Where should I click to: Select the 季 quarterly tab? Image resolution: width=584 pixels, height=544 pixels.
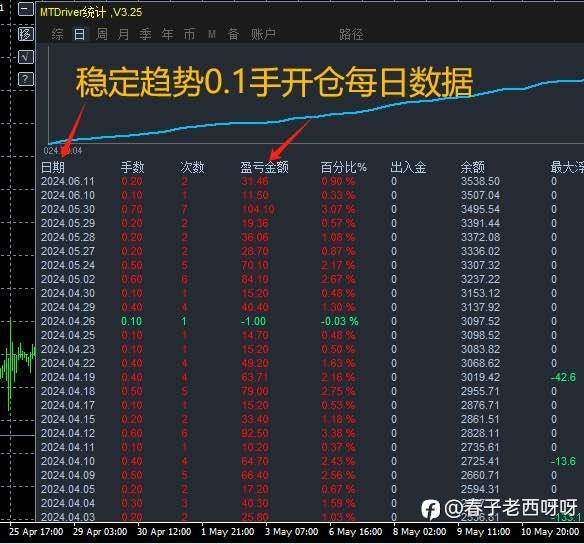[x=145, y=34]
